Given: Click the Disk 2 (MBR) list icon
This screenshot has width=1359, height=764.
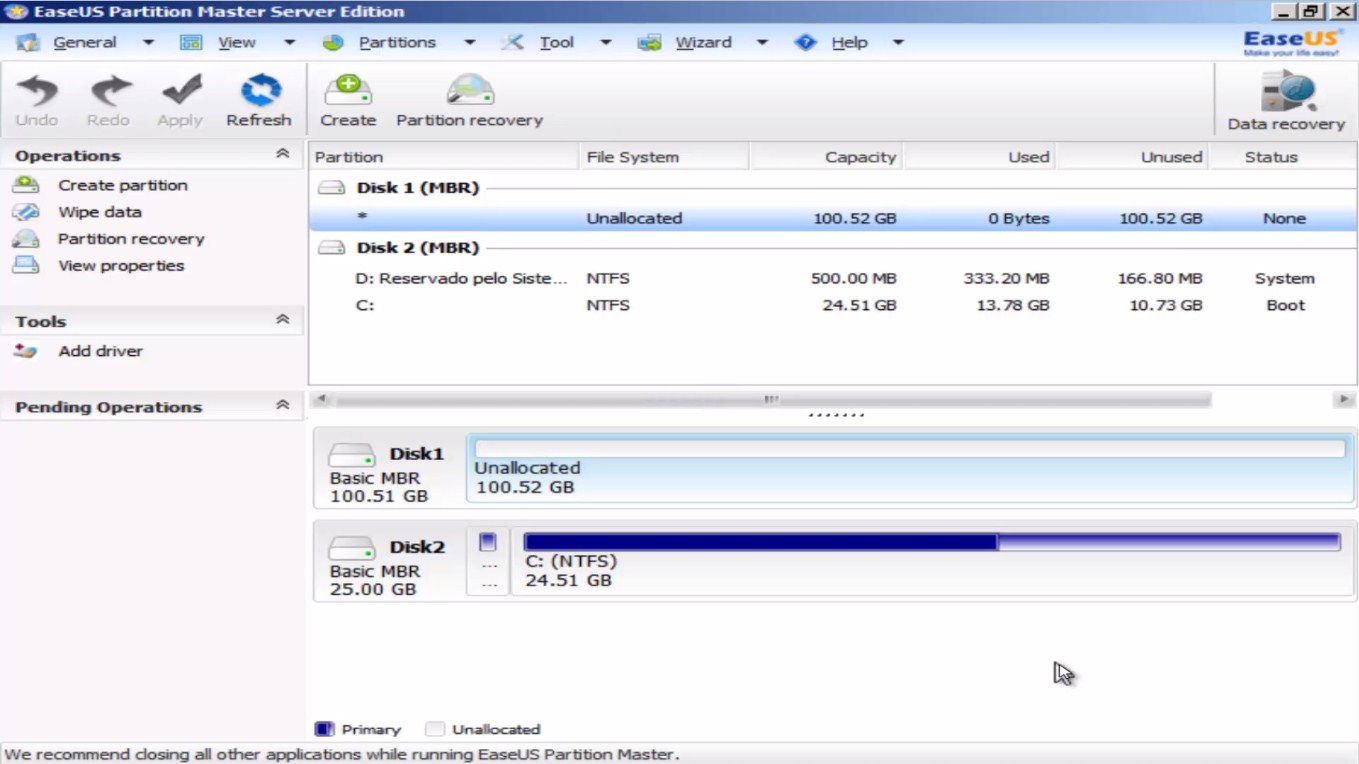Looking at the screenshot, I should (331, 248).
